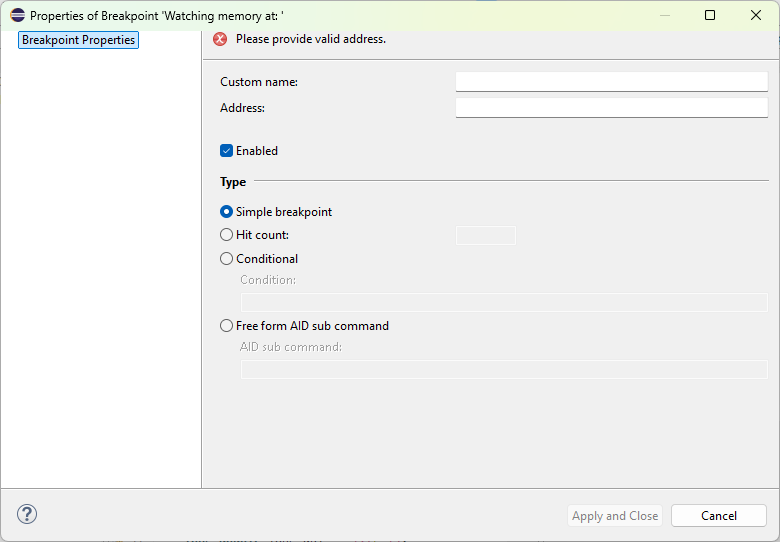The height and width of the screenshot is (542, 780).
Task: Focus the Address input field
Action: (611, 108)
